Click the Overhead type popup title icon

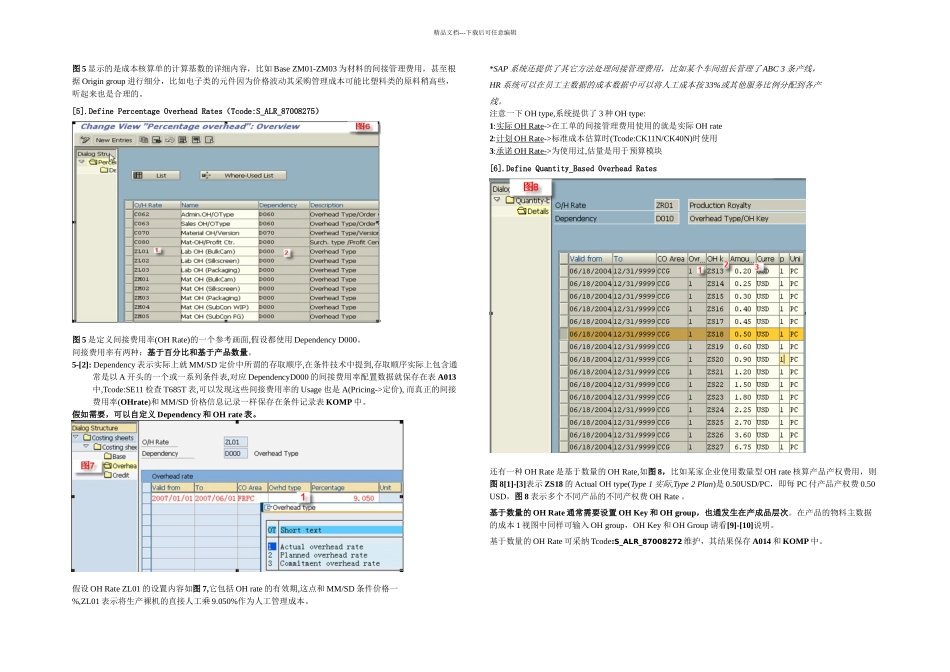click(268, 508)
